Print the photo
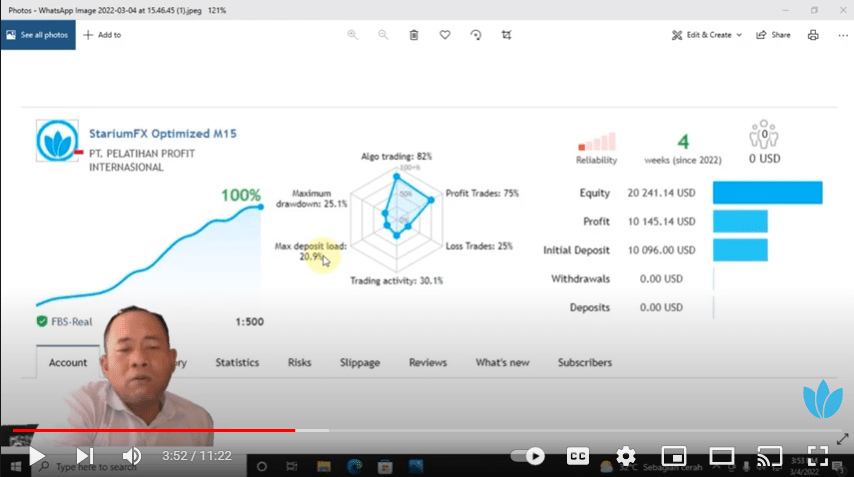 click(x=813, y=35)
